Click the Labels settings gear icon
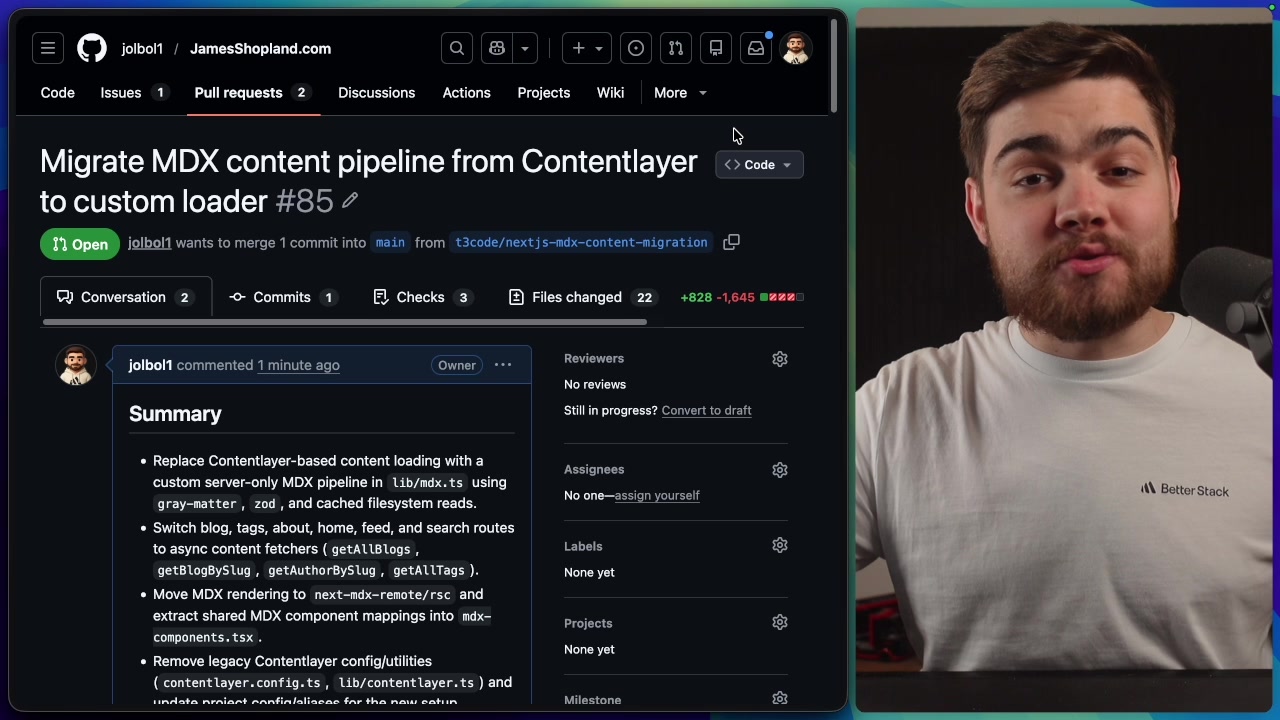Viewport: 1280px width, 720px height. (780, 545)
